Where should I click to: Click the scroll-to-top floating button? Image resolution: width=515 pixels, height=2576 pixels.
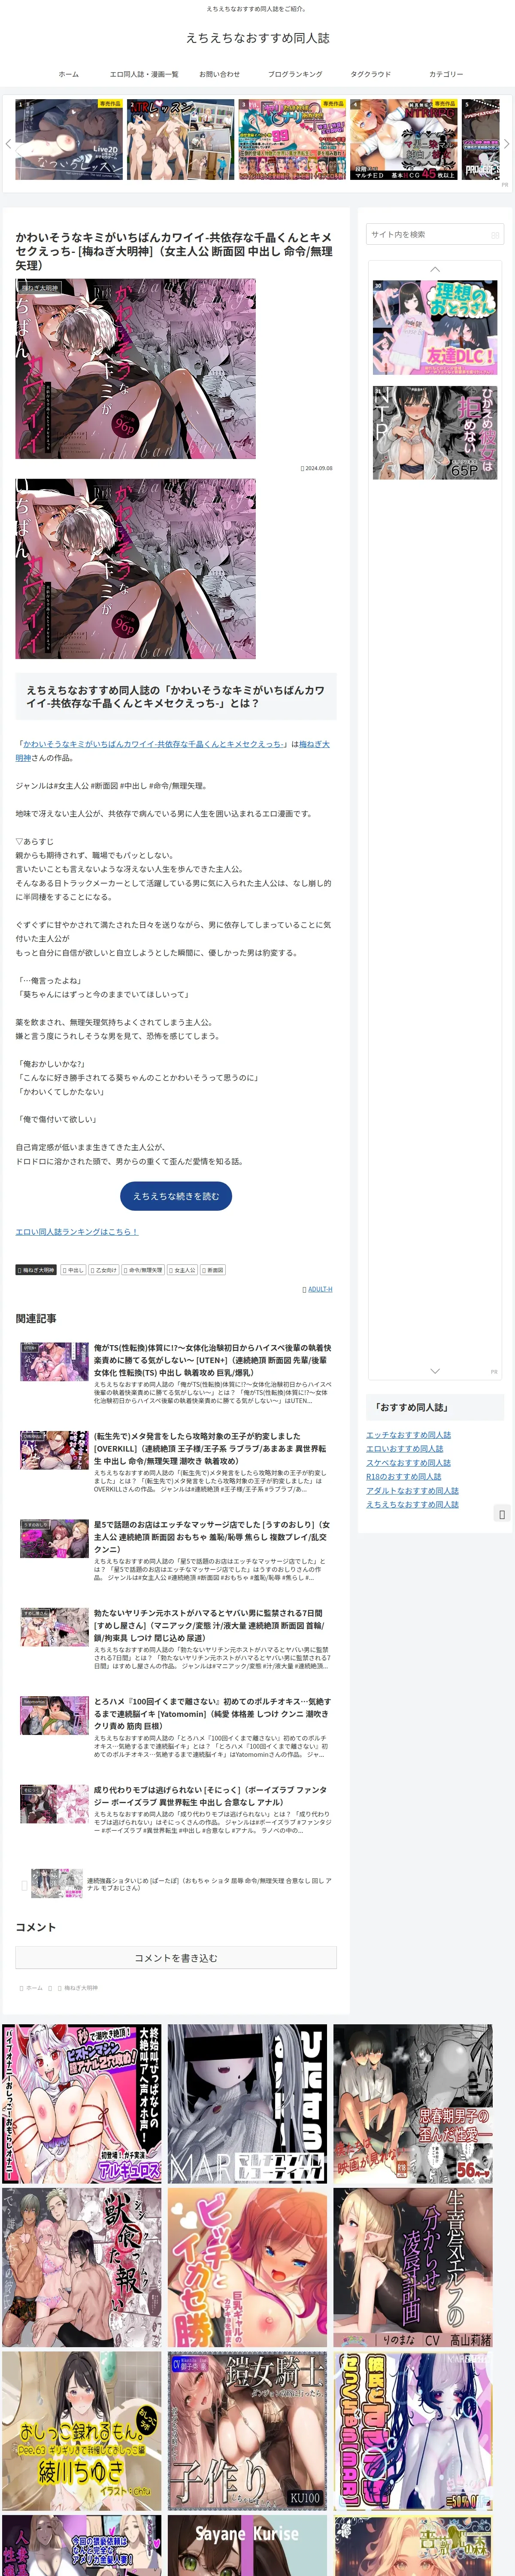[x=502, y=1514]
